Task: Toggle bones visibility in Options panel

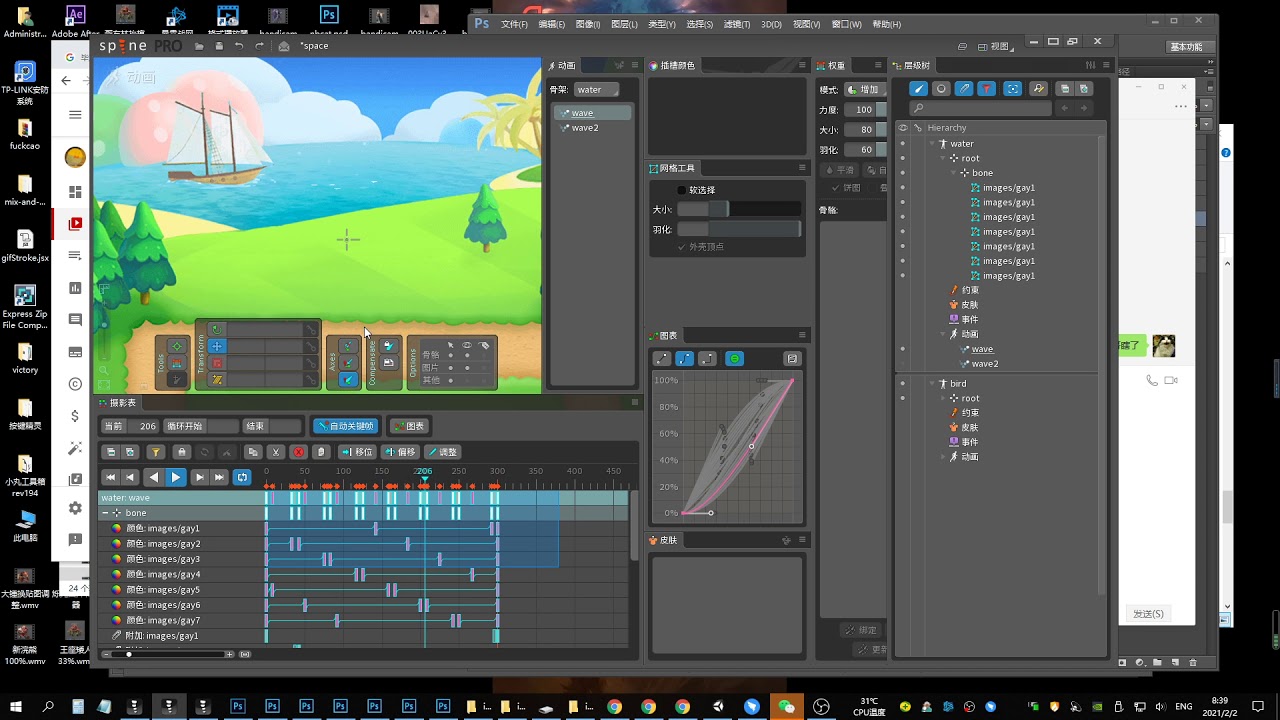Action: point(467,355)
